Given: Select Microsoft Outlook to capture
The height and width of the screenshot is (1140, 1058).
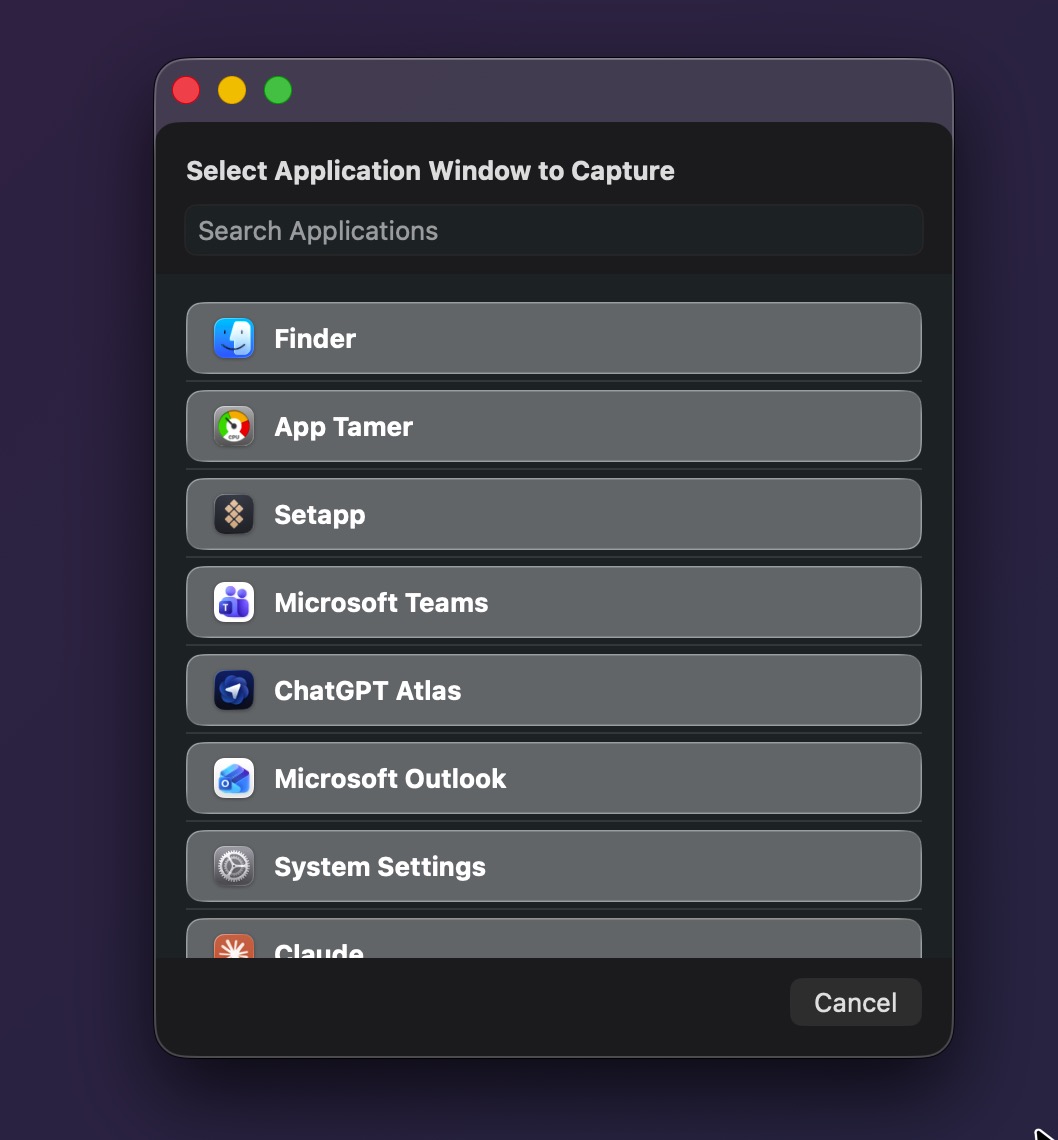Looking at the screenshot, I should 553,778.
